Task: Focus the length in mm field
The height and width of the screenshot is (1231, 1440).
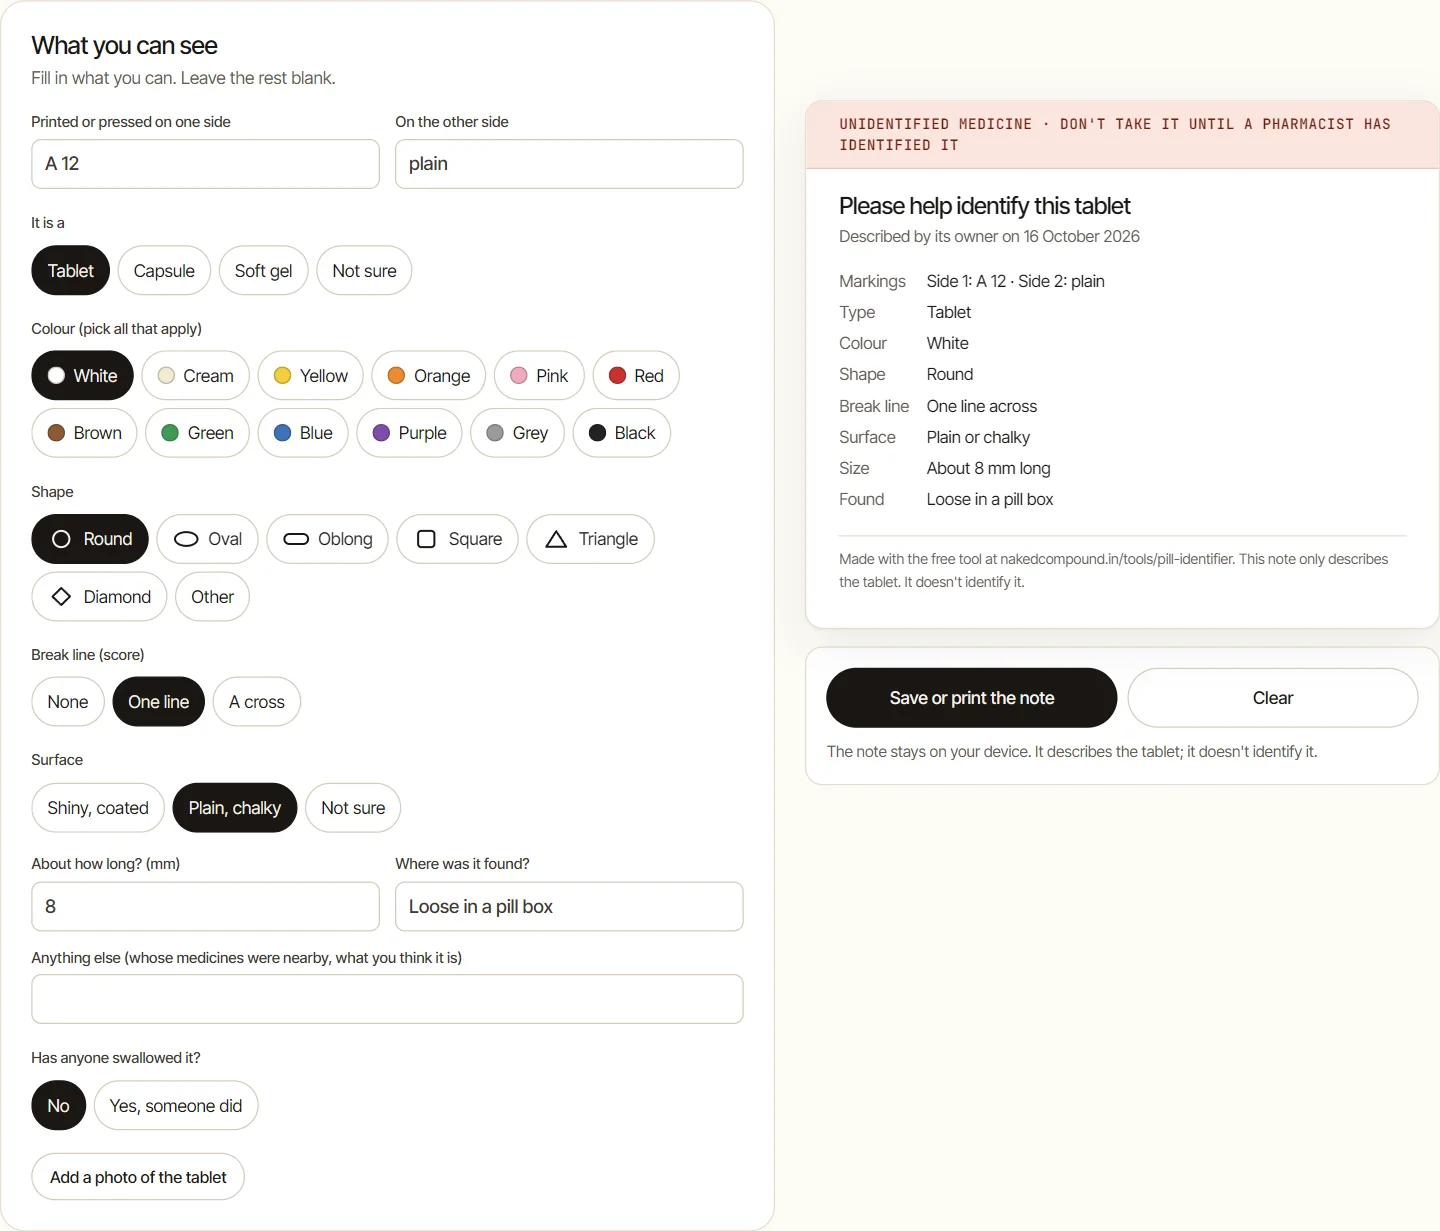Action: [205, 907]
